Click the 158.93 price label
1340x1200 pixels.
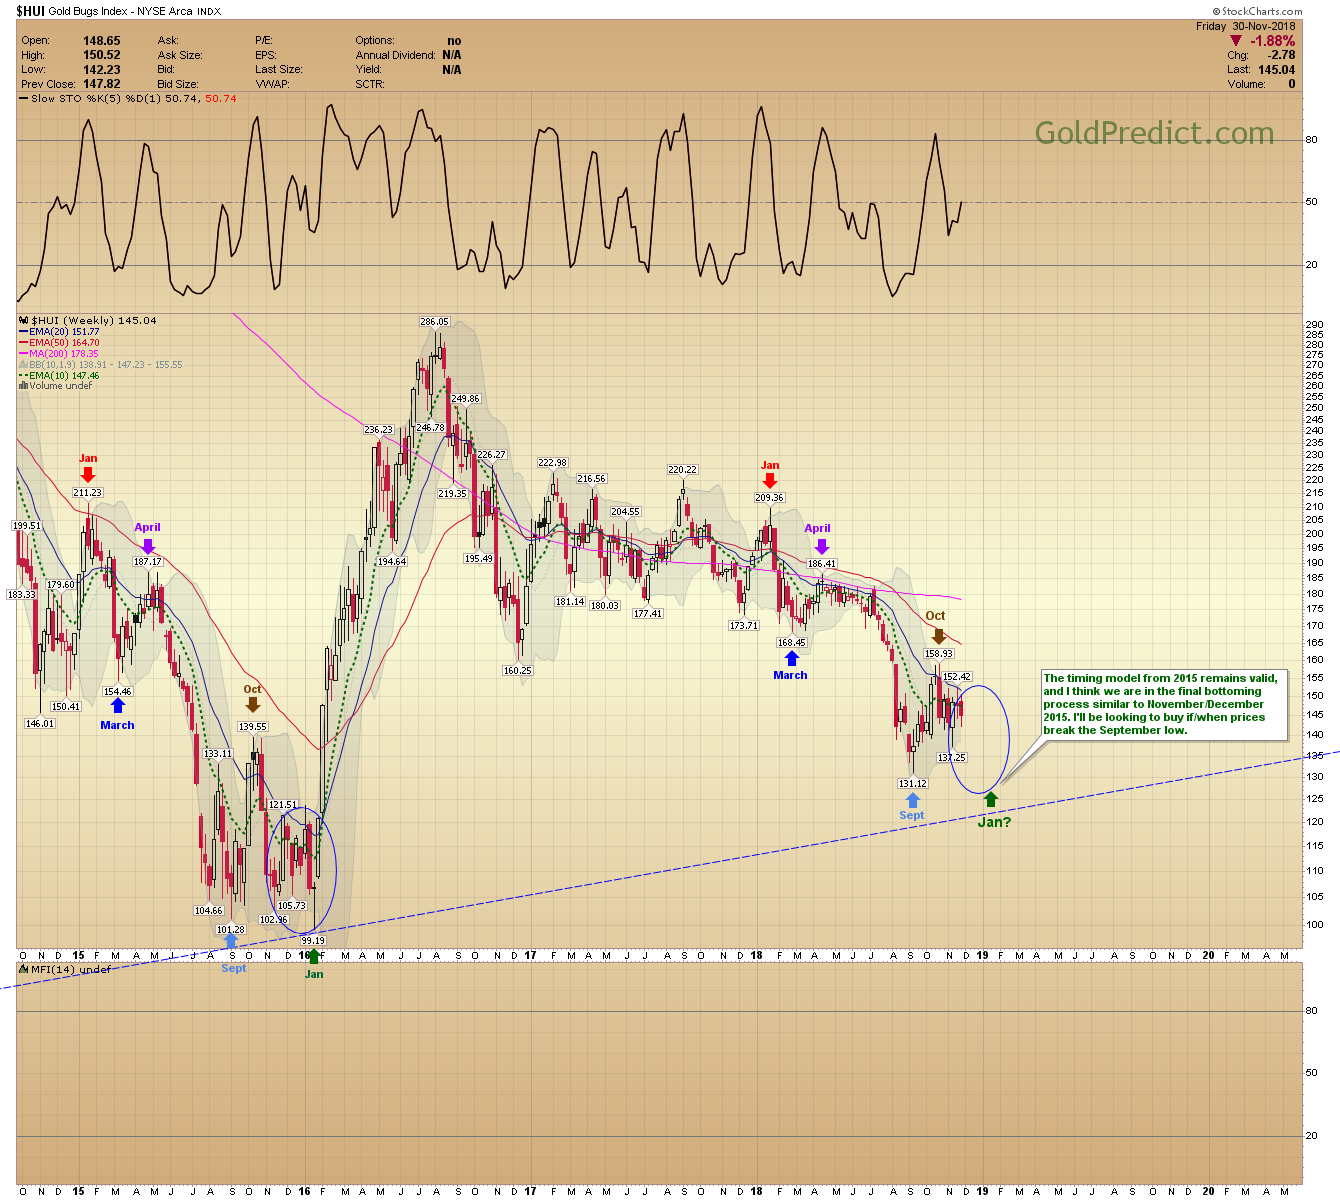[938, 654]
